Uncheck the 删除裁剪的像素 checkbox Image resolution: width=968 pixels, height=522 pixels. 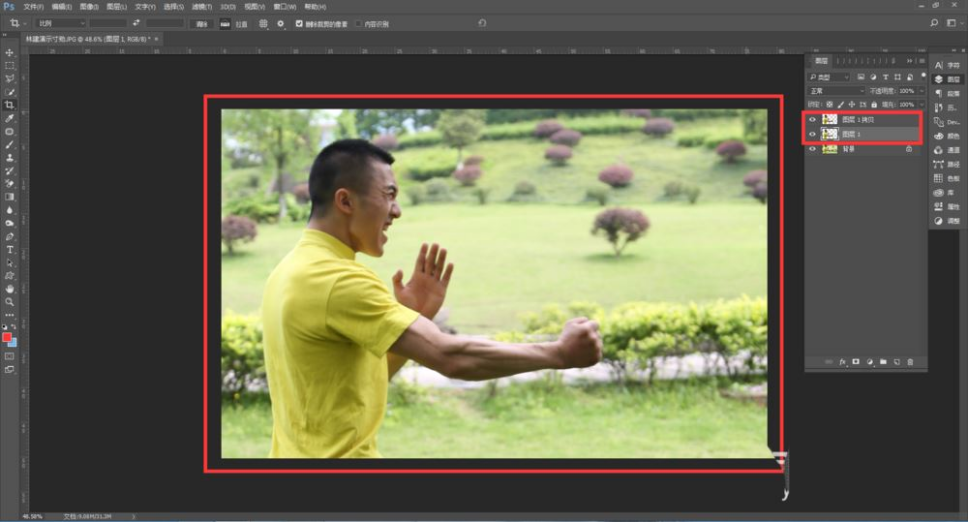(299, 23)
